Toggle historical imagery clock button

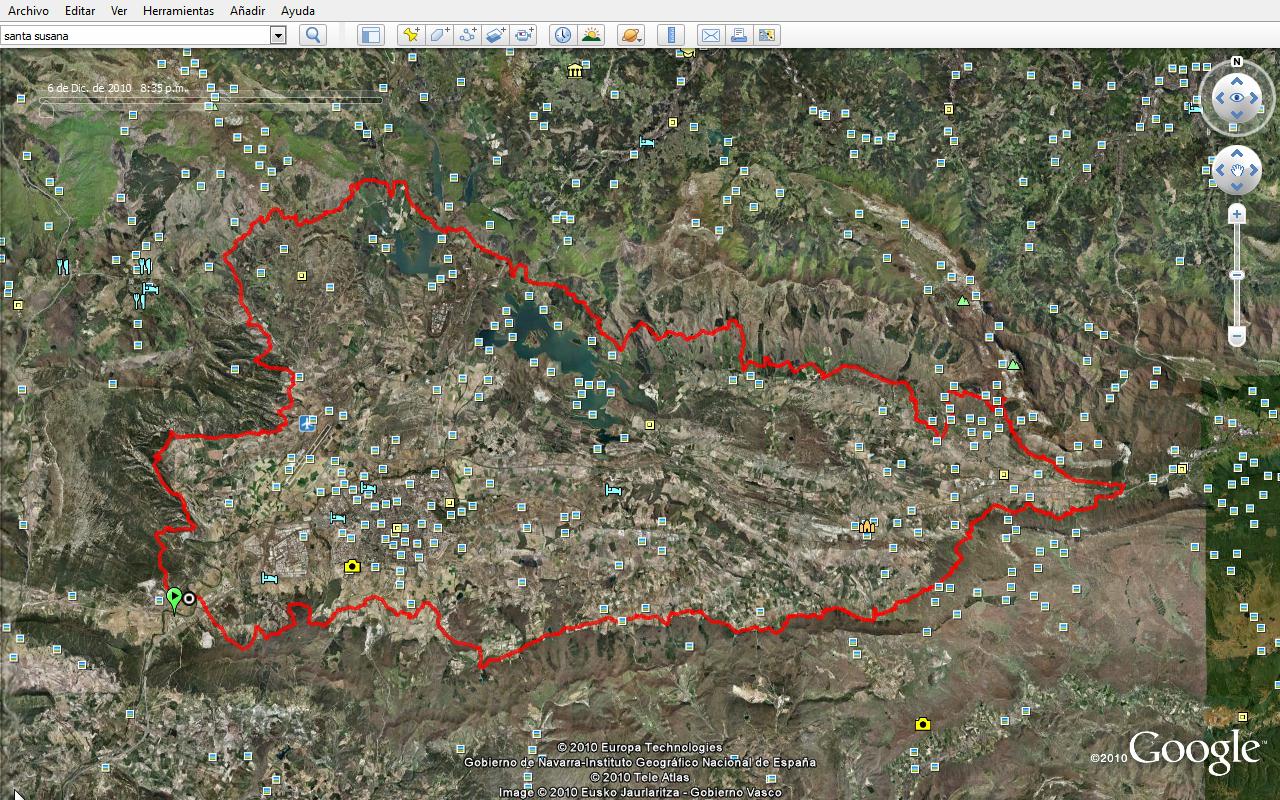coord(563,35)
